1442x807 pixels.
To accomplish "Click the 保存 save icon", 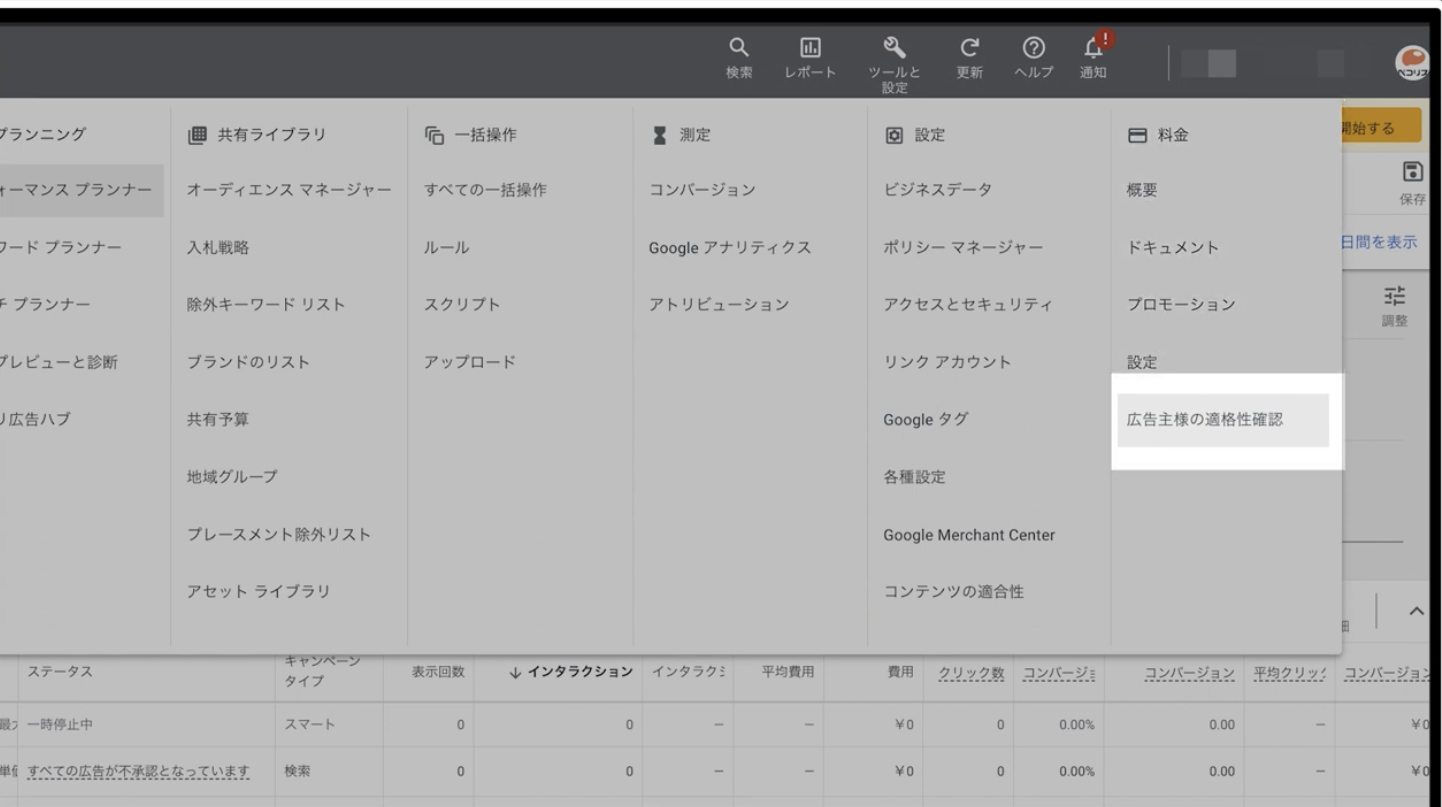I will tap(1412, 171).
